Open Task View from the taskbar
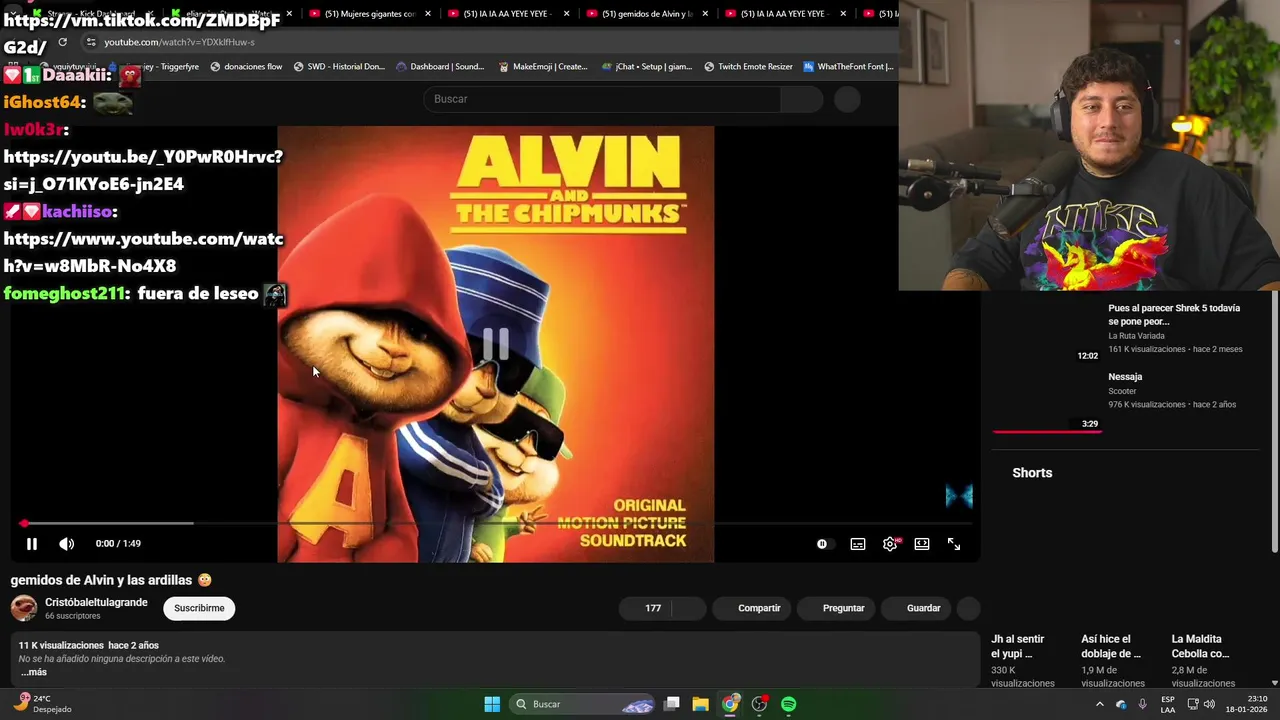The width and height of the screenshot is (1280, 720). coord(672,704)
